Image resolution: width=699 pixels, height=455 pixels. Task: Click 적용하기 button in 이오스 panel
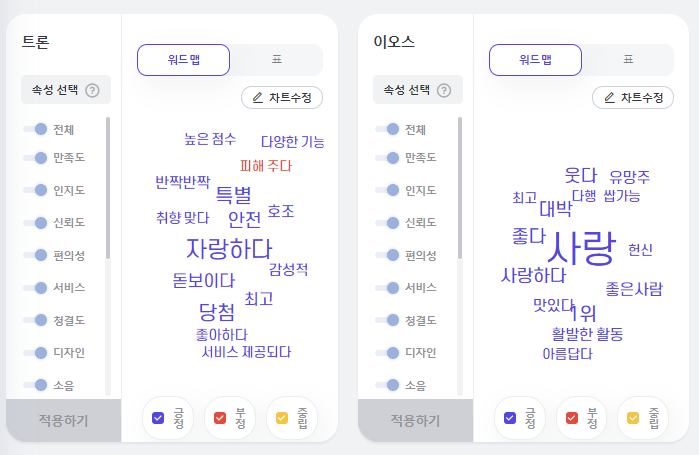pyautogui.click(x=415, y=420)
